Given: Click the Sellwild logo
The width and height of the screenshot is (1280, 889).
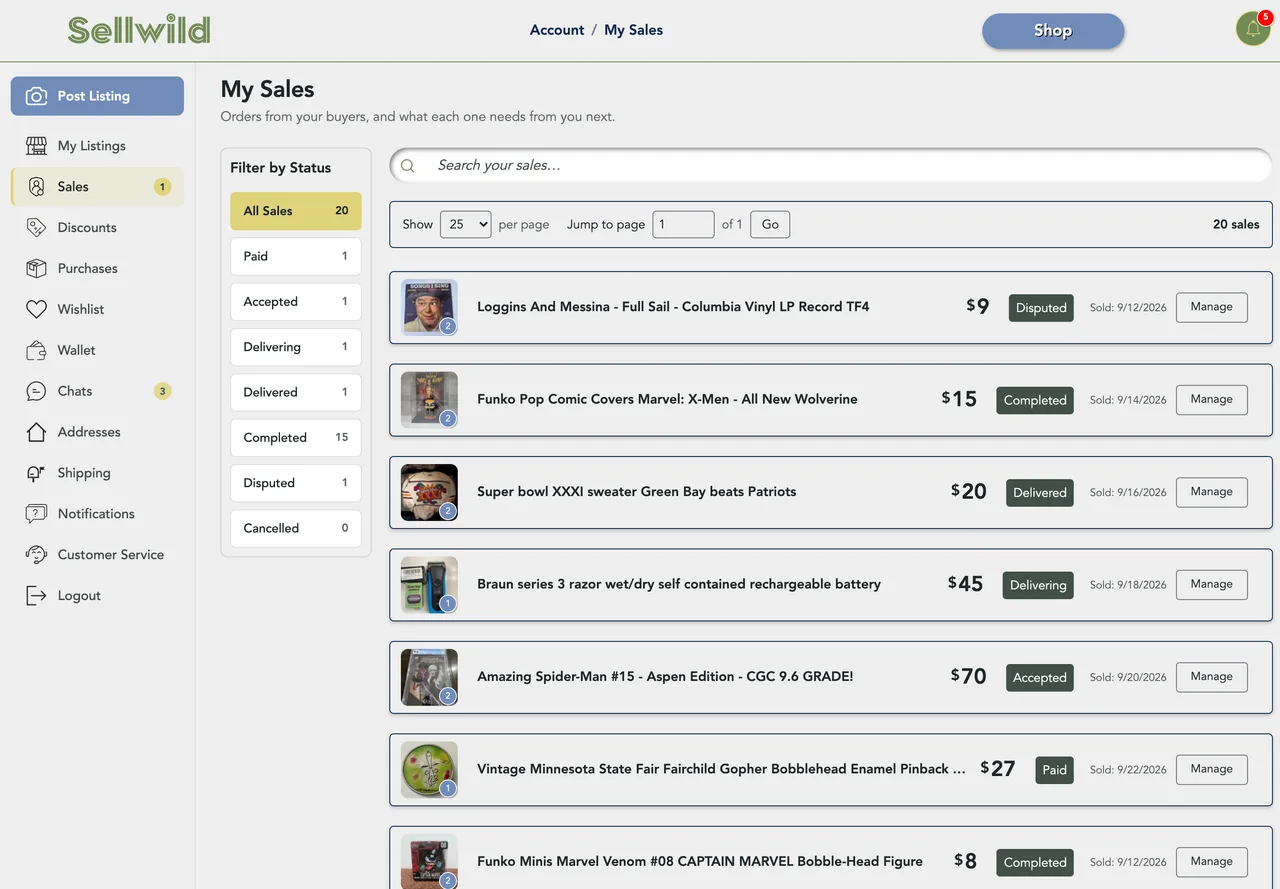Looking at the screenshot, I should click(139, 30).
